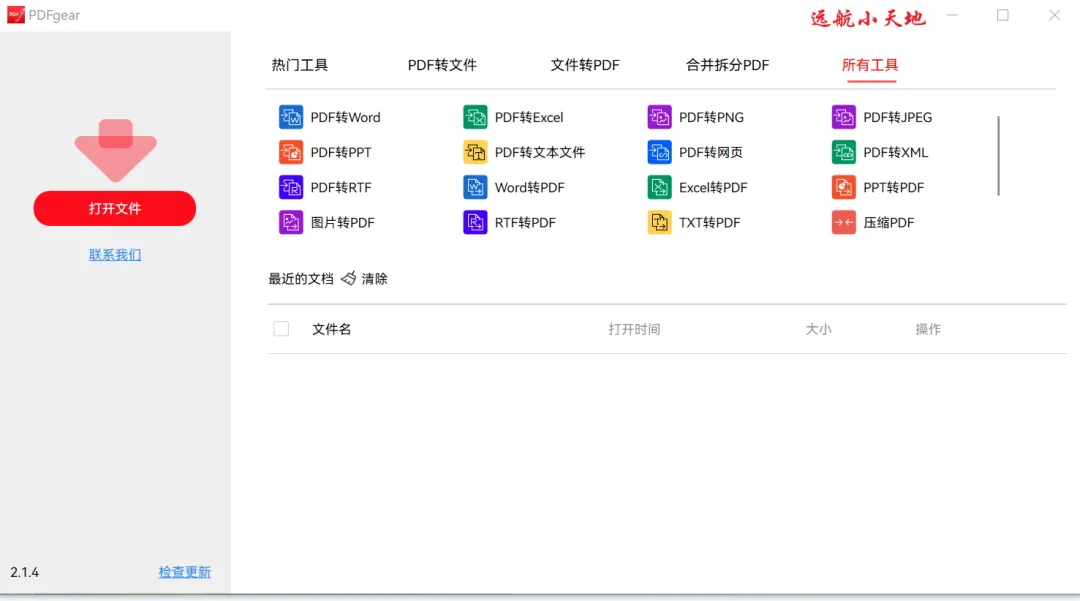Click the 最近的文档 heading
This screenshot has height=601, width=1080.
tap(301, 279)
